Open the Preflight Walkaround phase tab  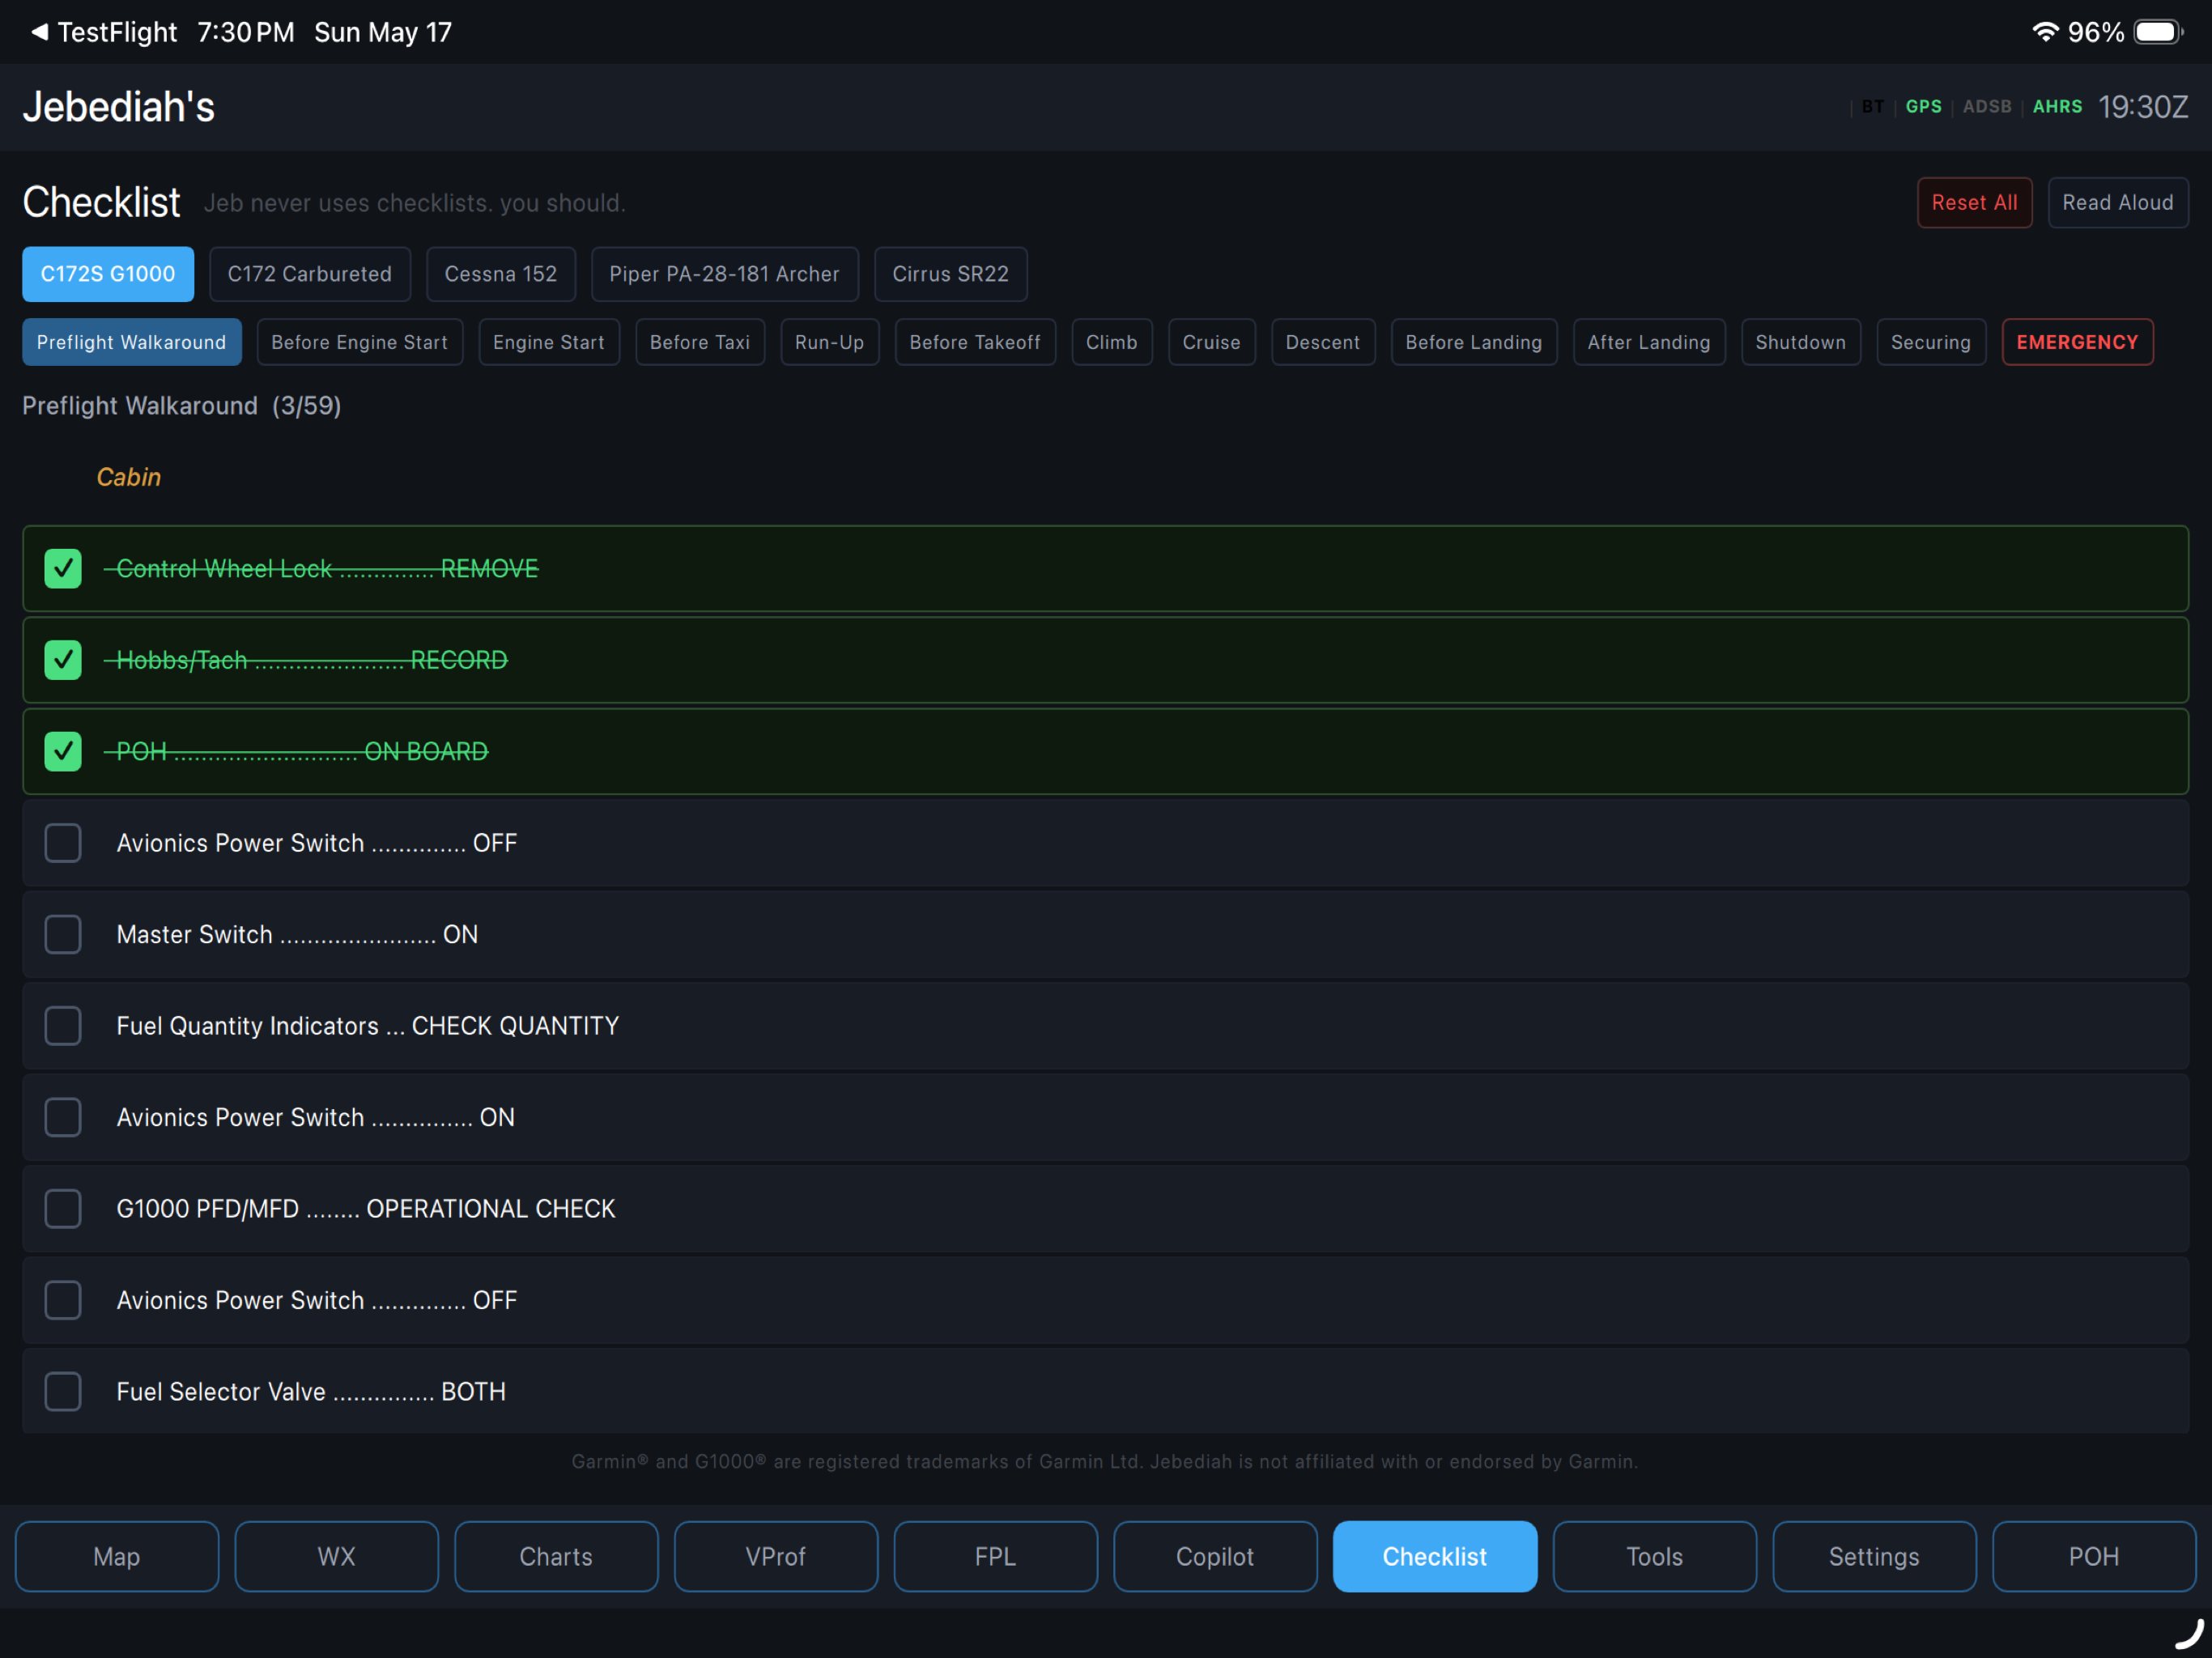coord(132,342)
